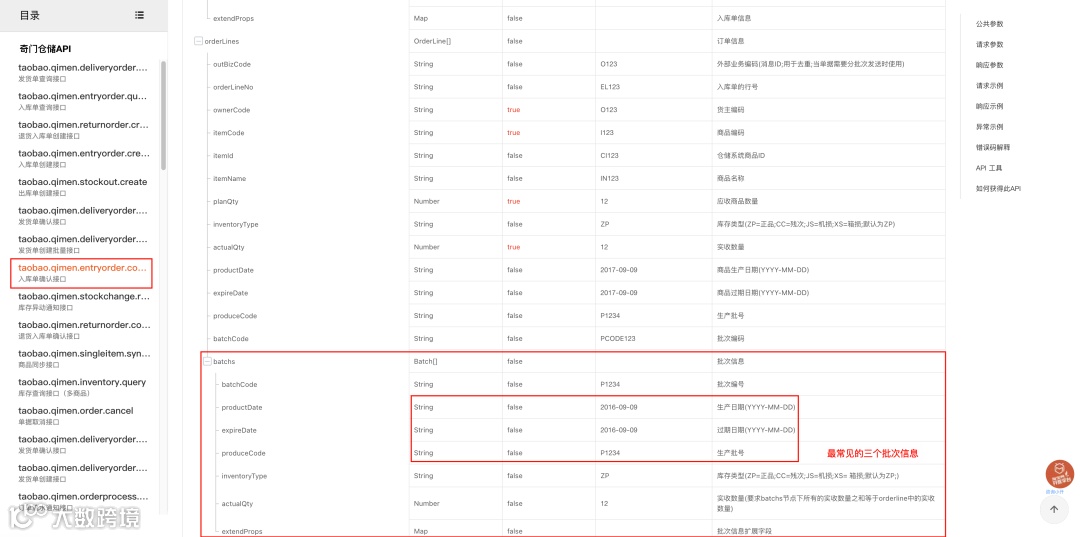Jump to 错误码解释 section
Viewport: 1080px width, 537px height.
pos(993,147)
